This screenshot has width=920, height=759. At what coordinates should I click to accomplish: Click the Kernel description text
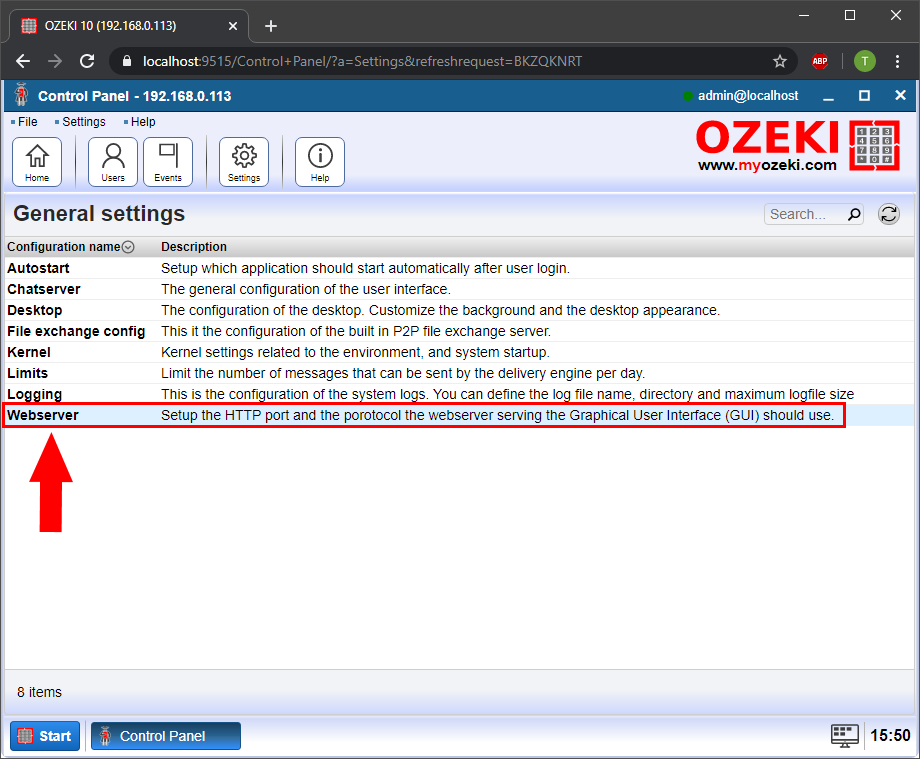[x=356, y=353]
